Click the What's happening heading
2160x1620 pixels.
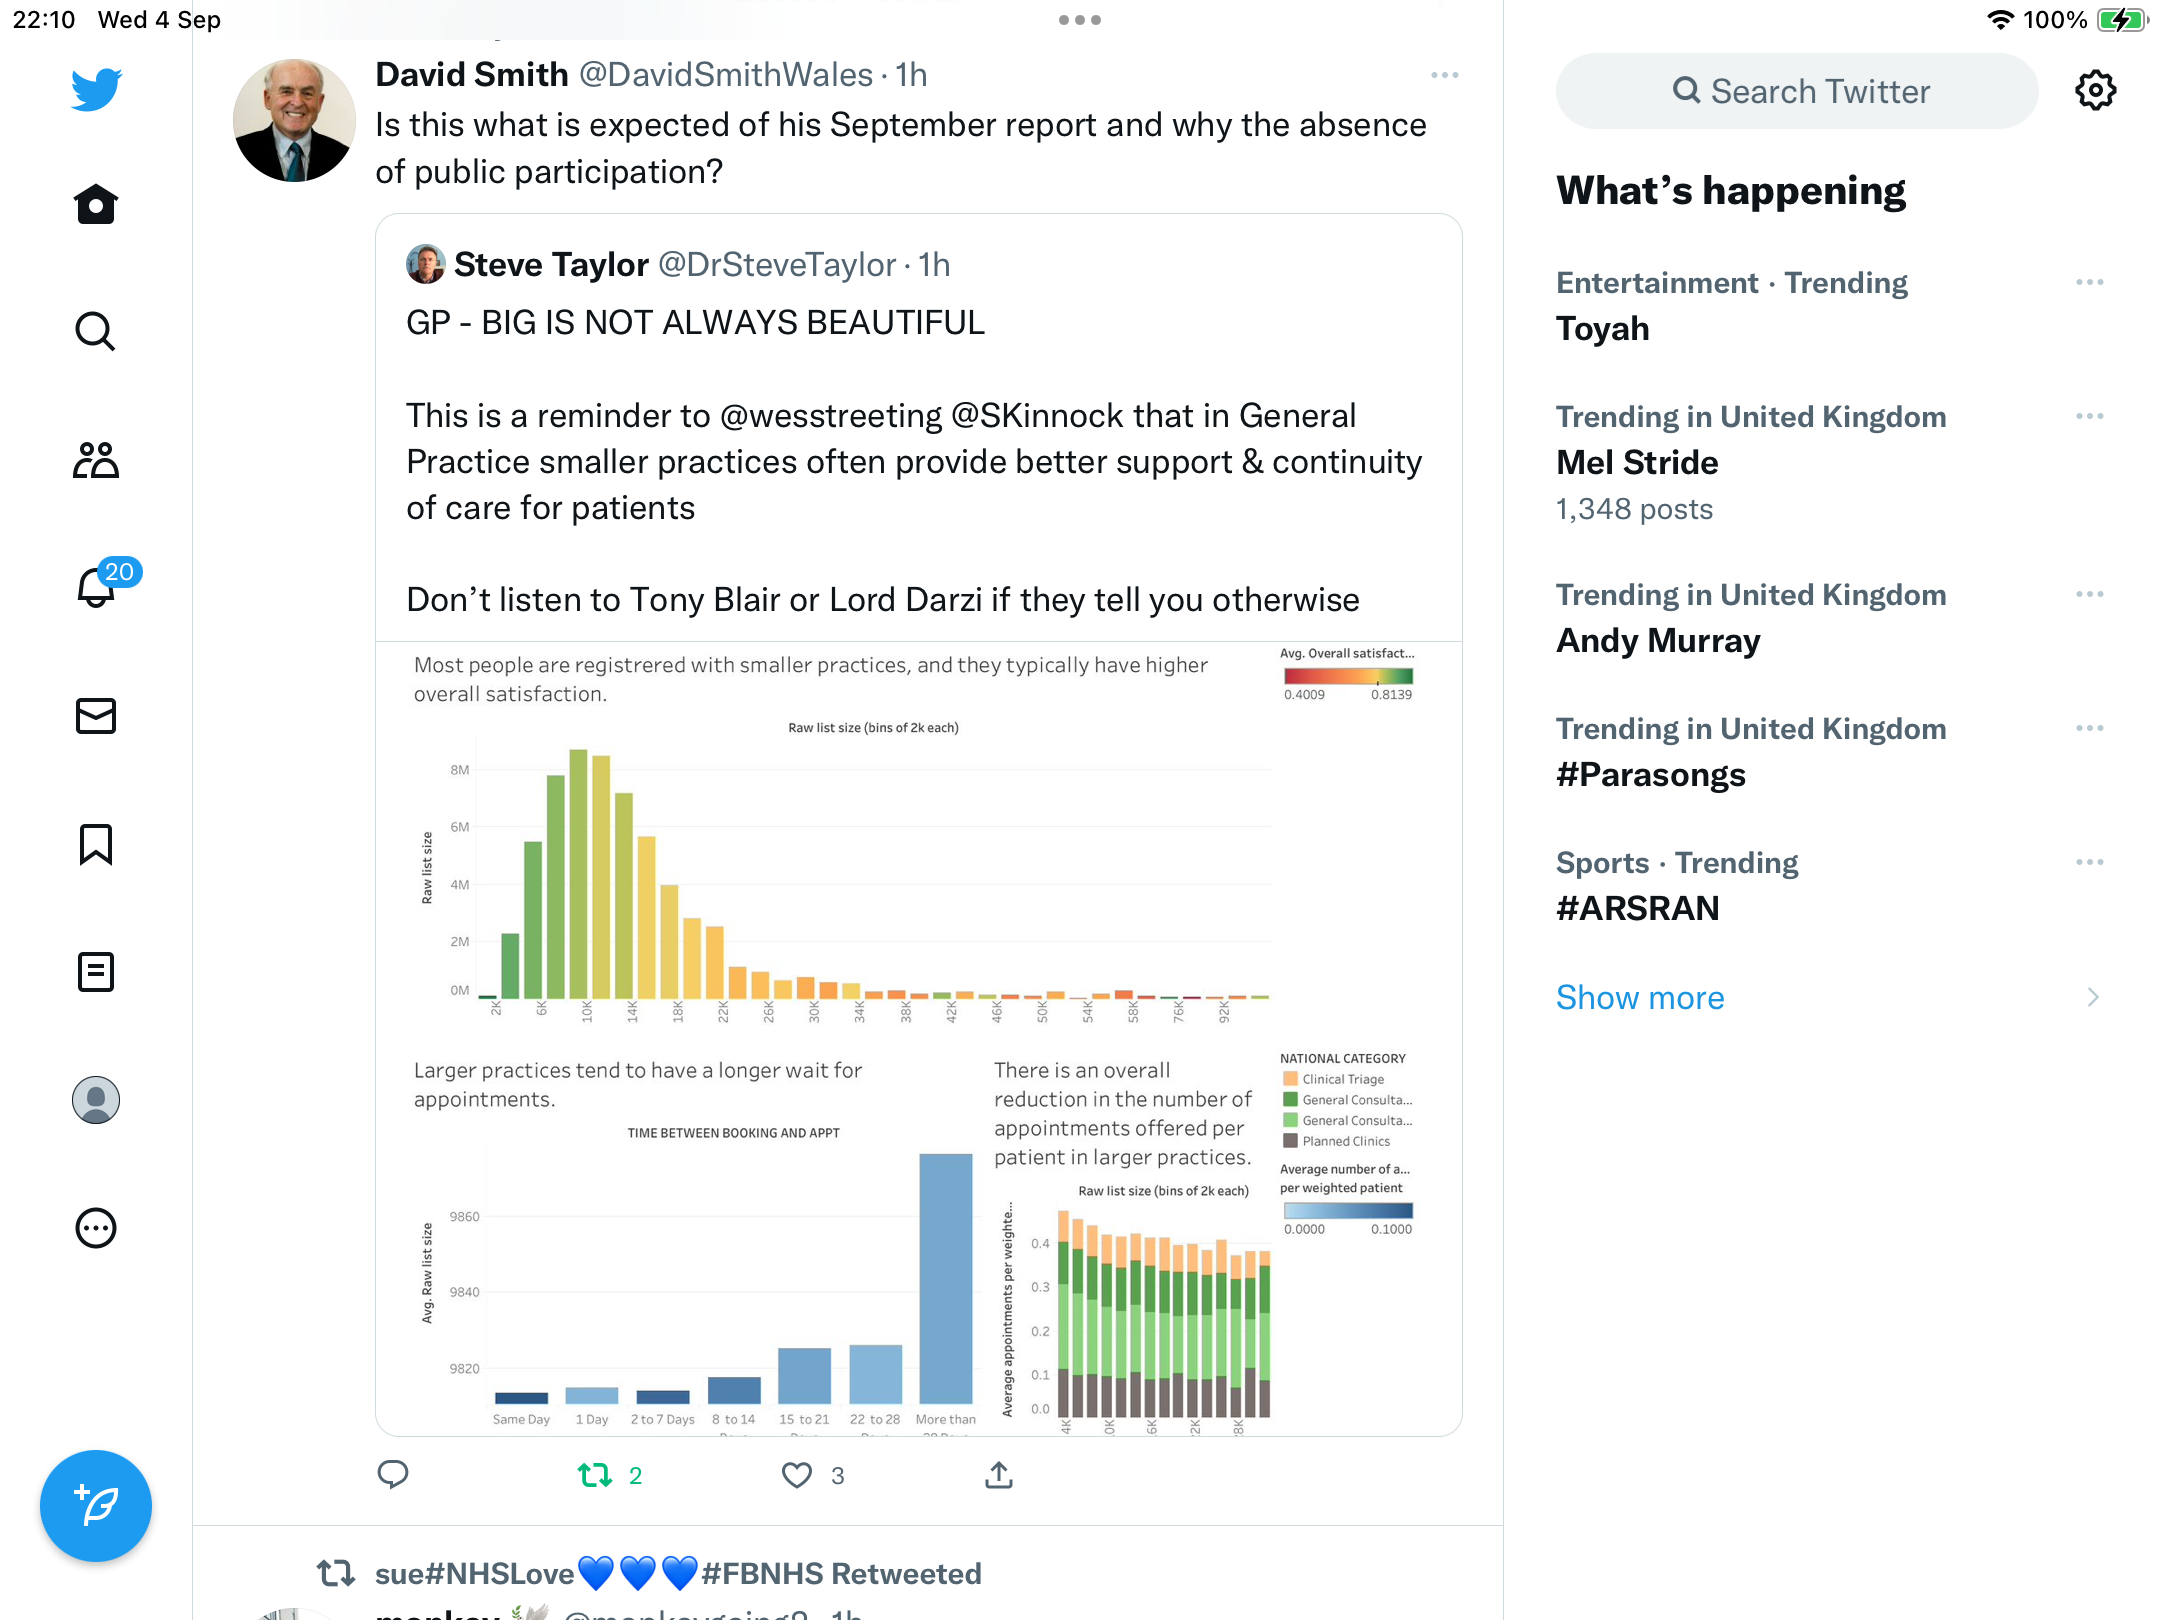1731,190
